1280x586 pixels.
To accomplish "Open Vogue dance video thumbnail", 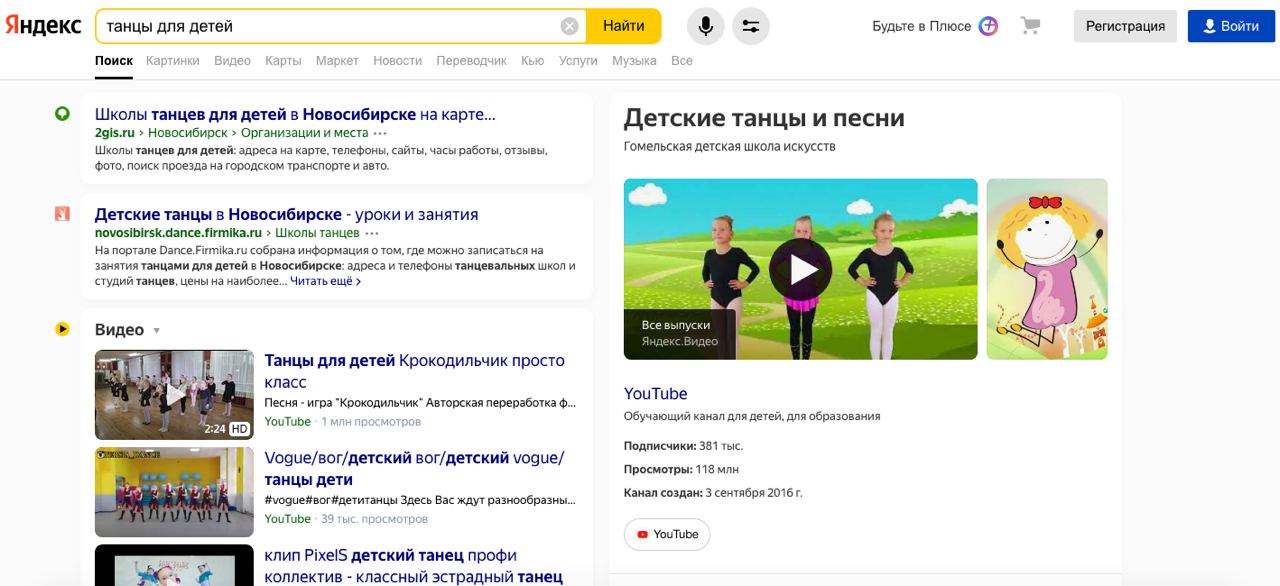I will pyautogui.click(x=174, y=492).
